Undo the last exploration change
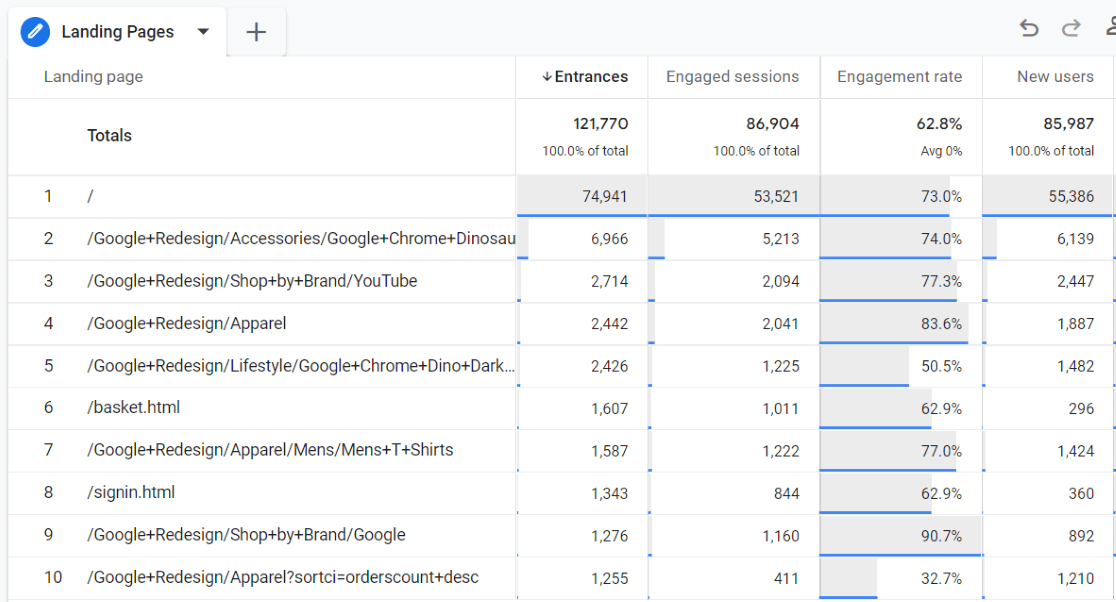1116x602 pixels. click(x=1029, y=29)
